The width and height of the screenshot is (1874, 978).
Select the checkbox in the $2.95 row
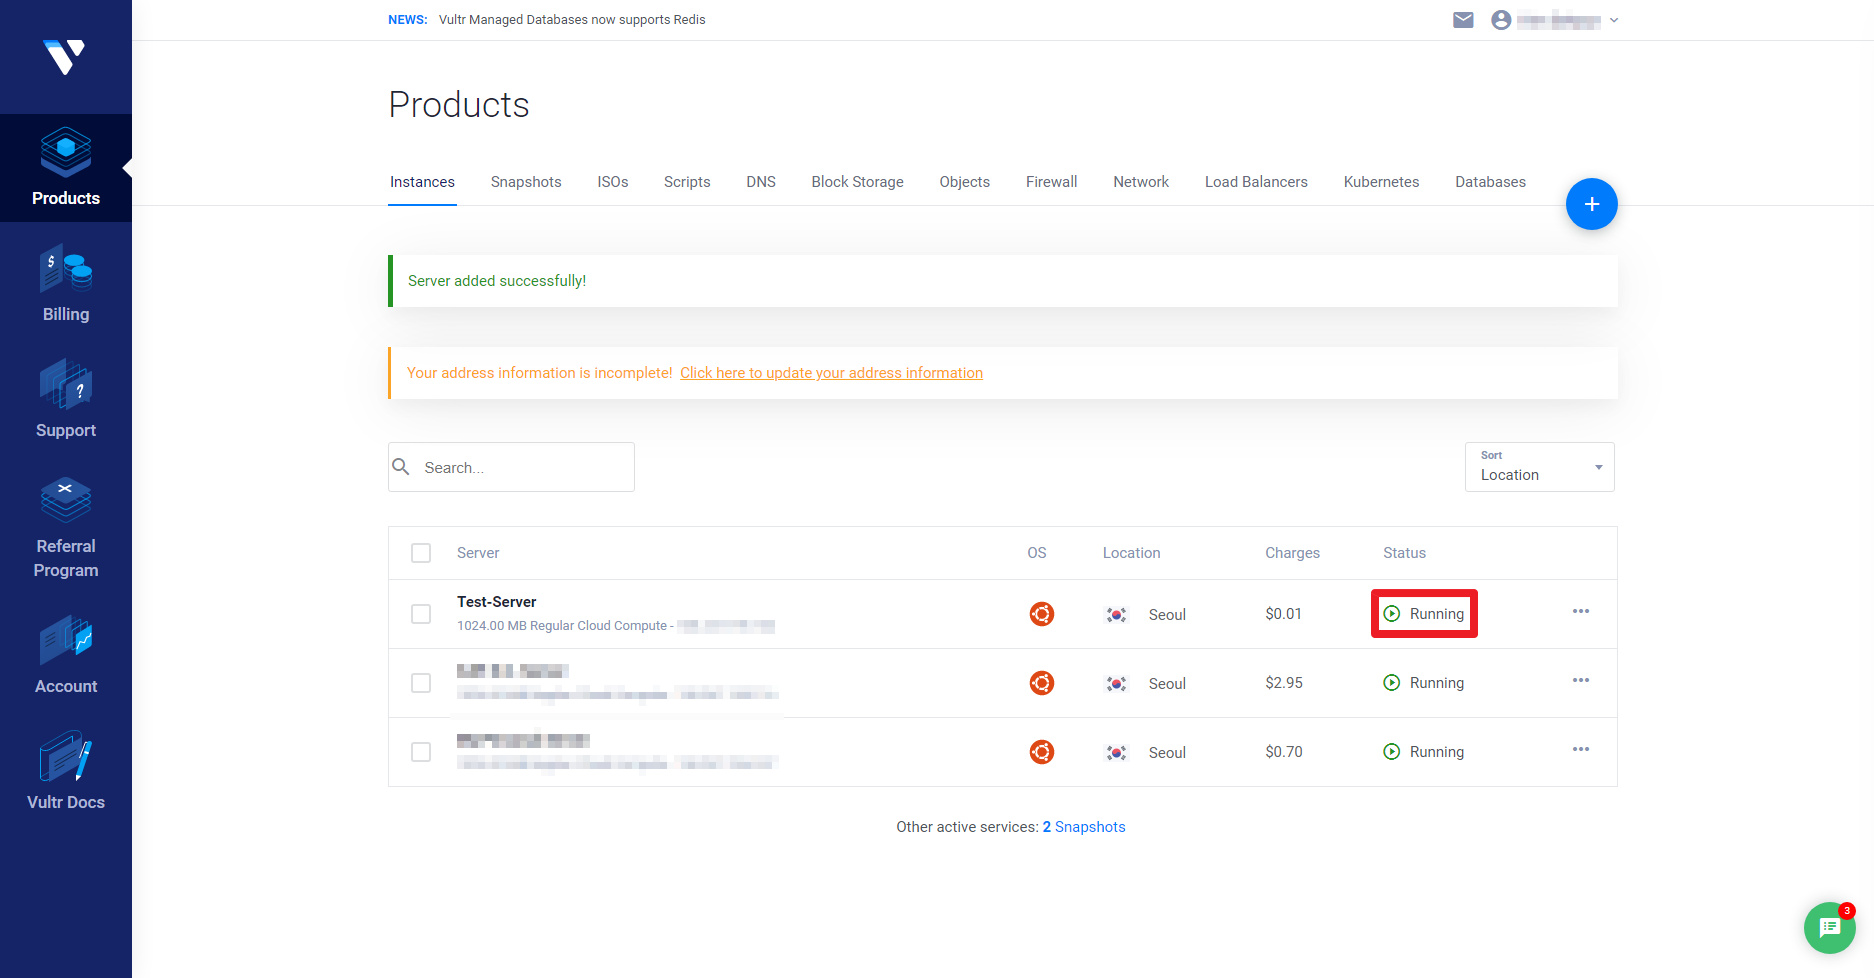421,683
